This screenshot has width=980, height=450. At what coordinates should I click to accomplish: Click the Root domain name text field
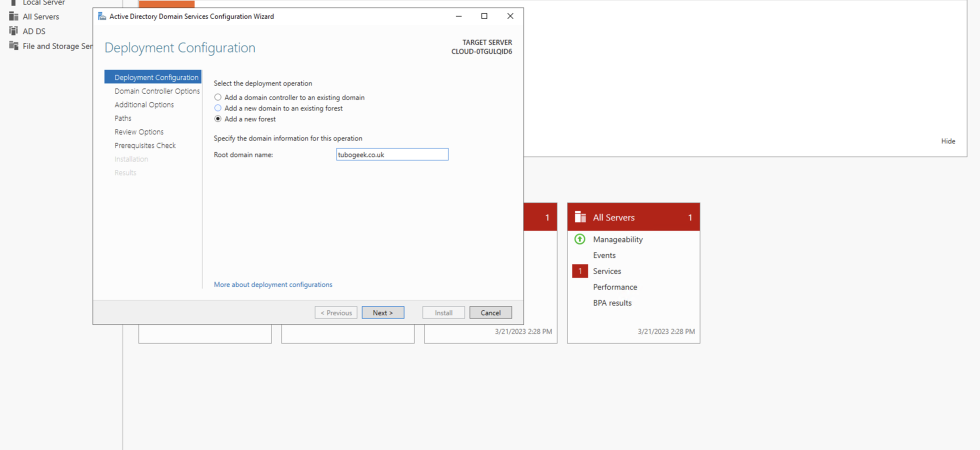point(392,154)
